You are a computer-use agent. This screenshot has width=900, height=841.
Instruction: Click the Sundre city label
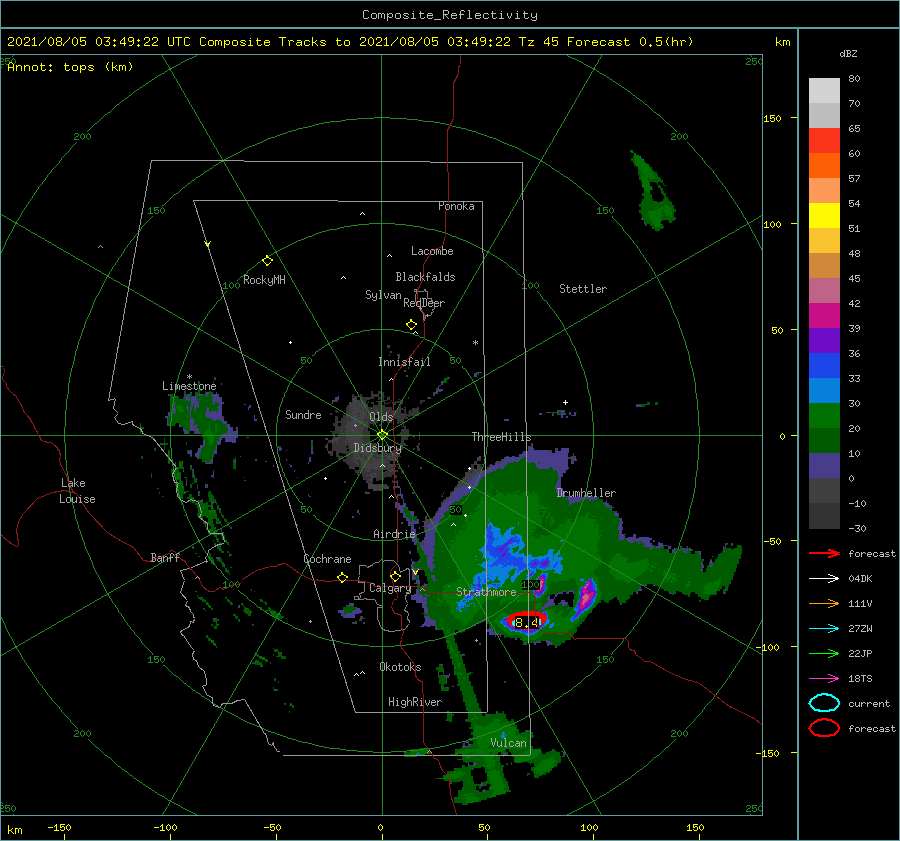click(x=303, y=414)
